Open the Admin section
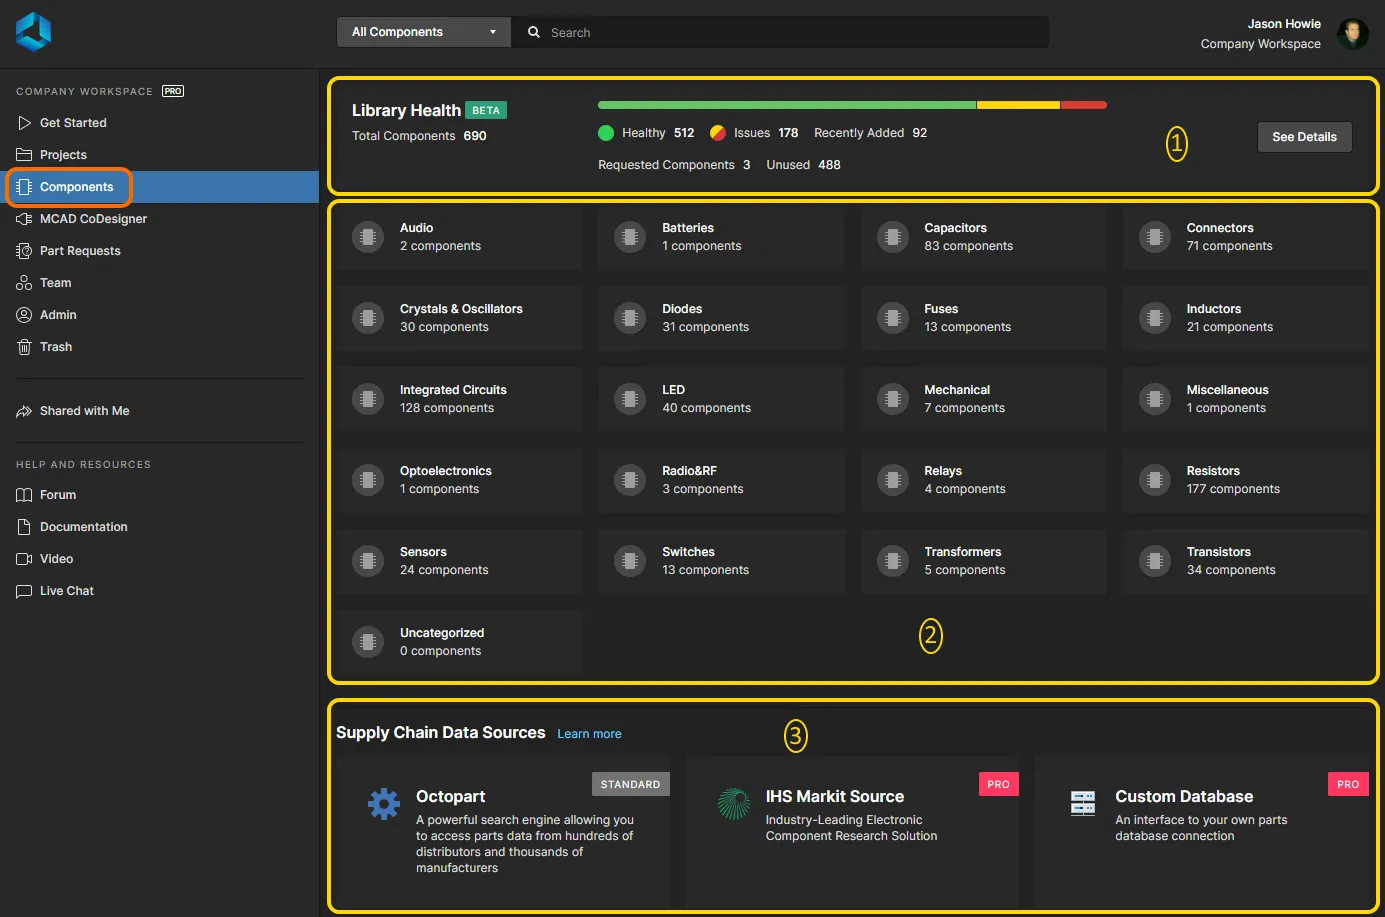Image resolution: width=1385 pixels, height=917 pixels. click(x=160, y=315)
